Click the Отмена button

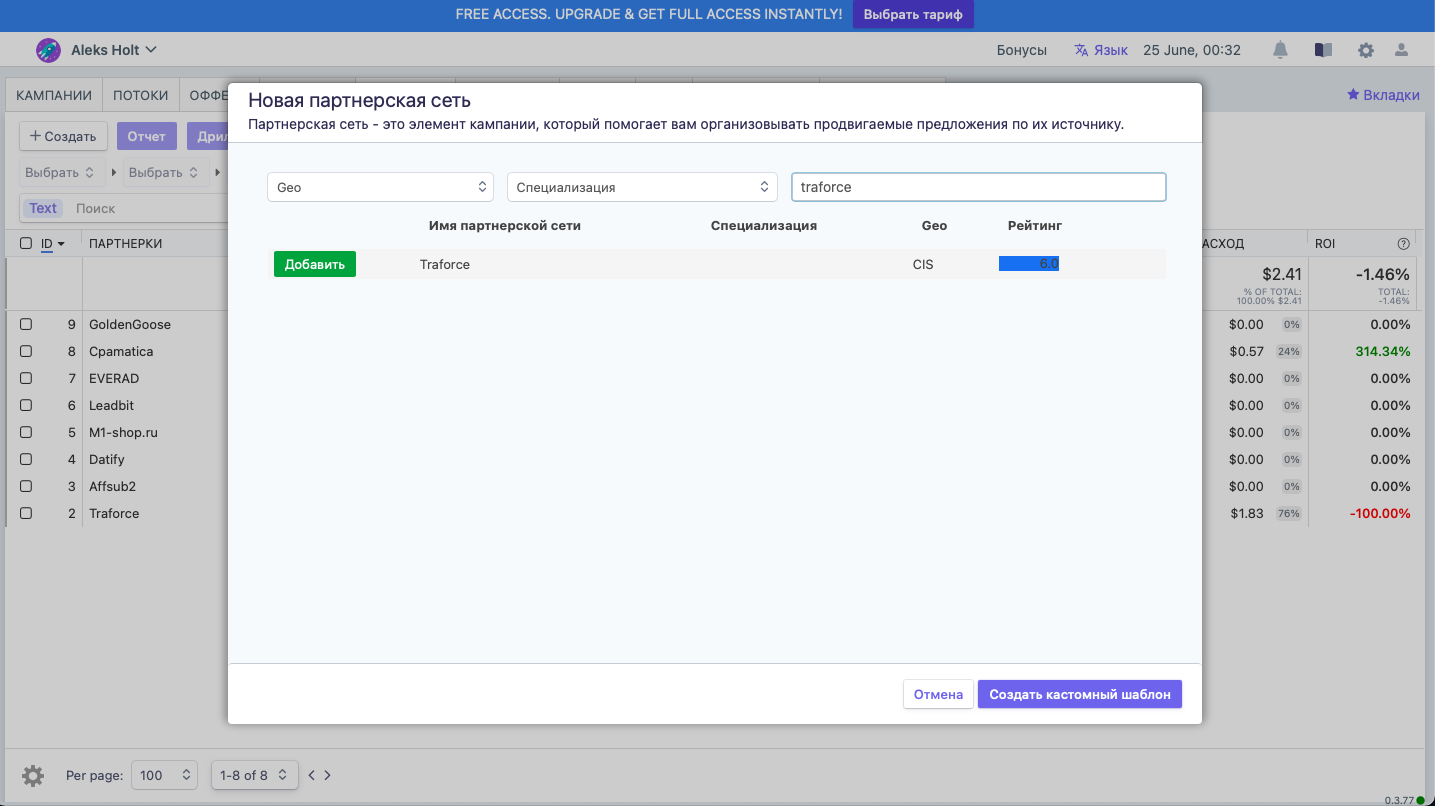pyautogui.click(x=938, y=694)
